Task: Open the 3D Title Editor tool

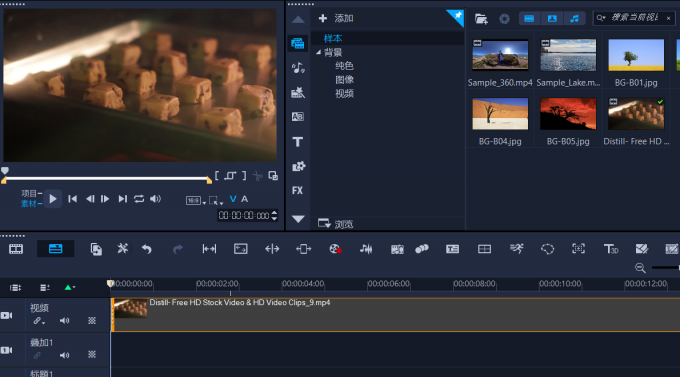Action: 611,249
